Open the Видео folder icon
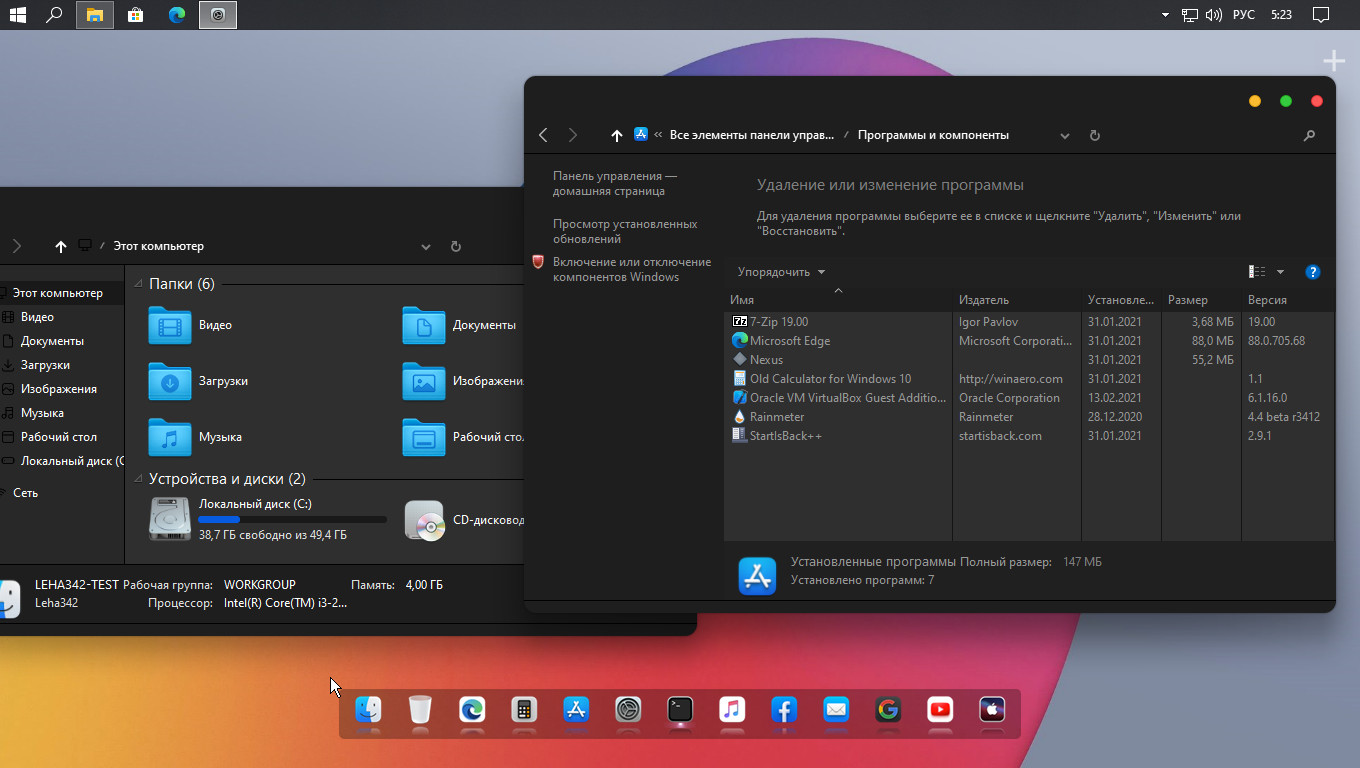The height and width of the screenshot is (768, 1360). [x=170, y=325]
